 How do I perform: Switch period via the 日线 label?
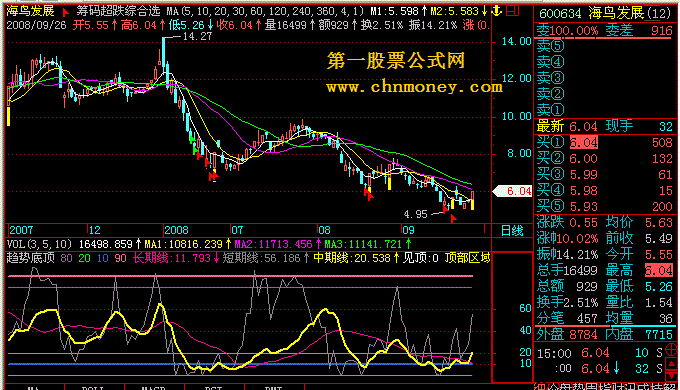pos(512,230)
